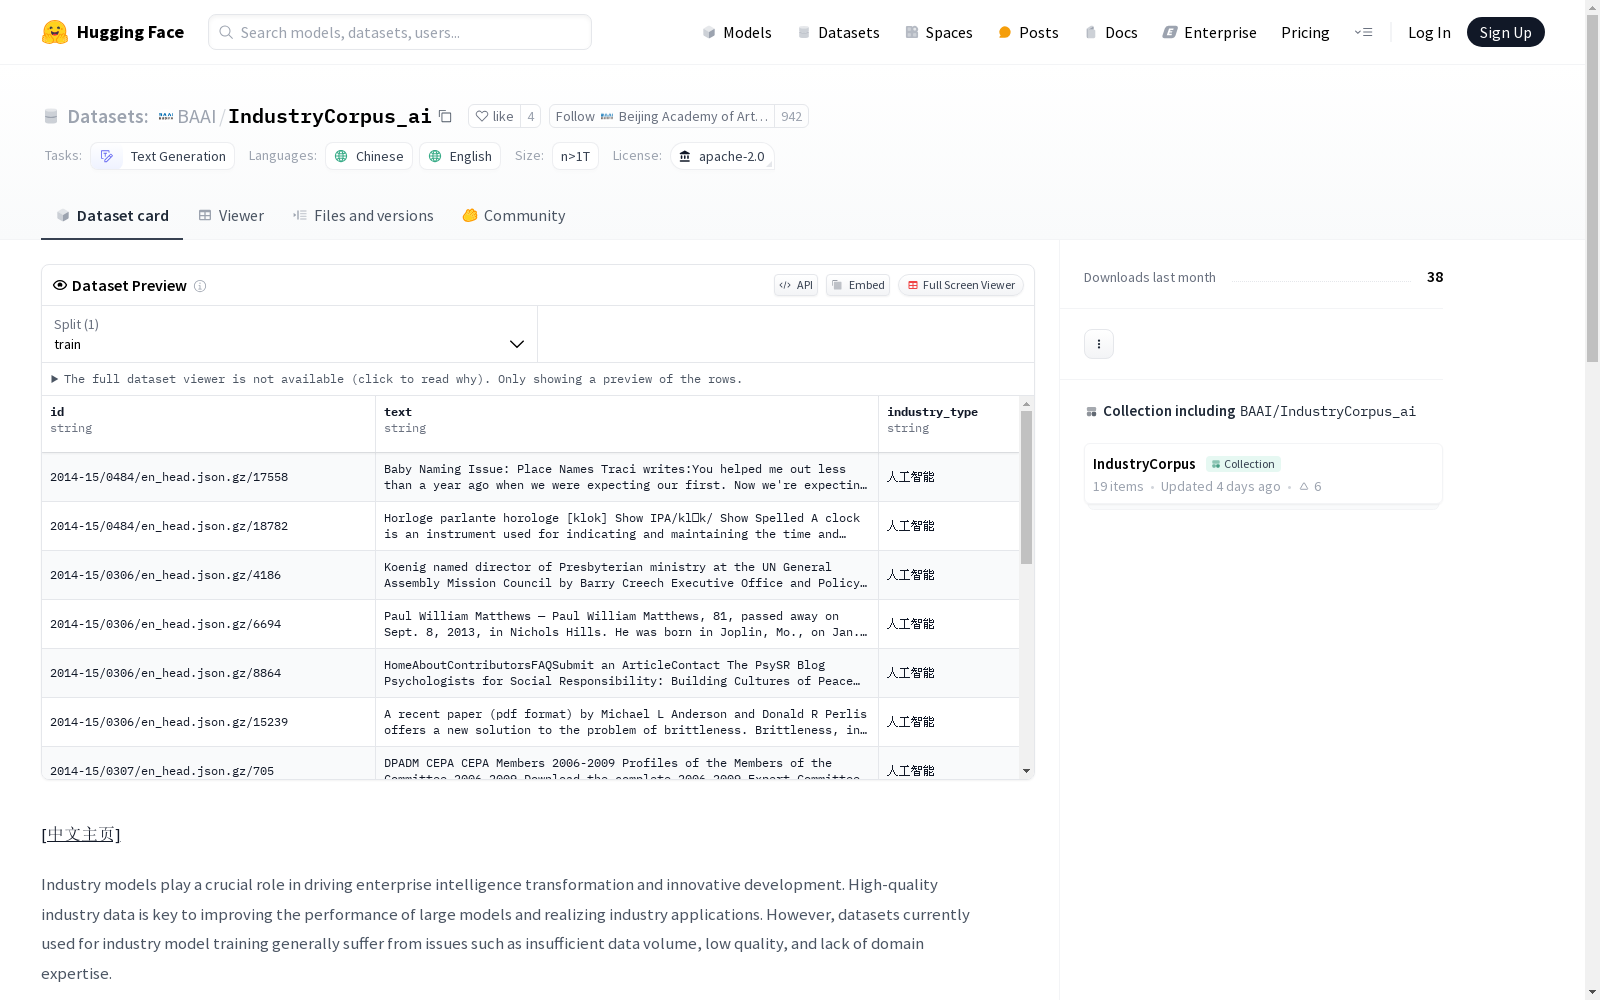1600x1000 pixels.
Task: Click the Datasets: breadcrumb link
Action: [x=107, y=116]
